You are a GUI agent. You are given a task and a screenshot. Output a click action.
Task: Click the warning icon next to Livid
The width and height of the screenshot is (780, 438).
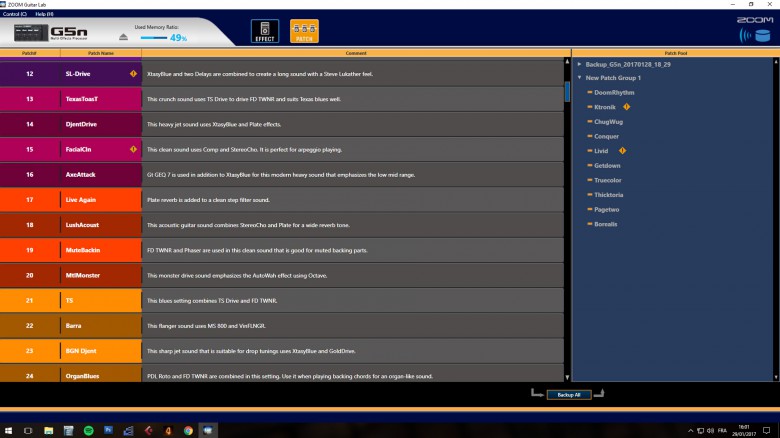pyautogui.click(x=622, y=150)
